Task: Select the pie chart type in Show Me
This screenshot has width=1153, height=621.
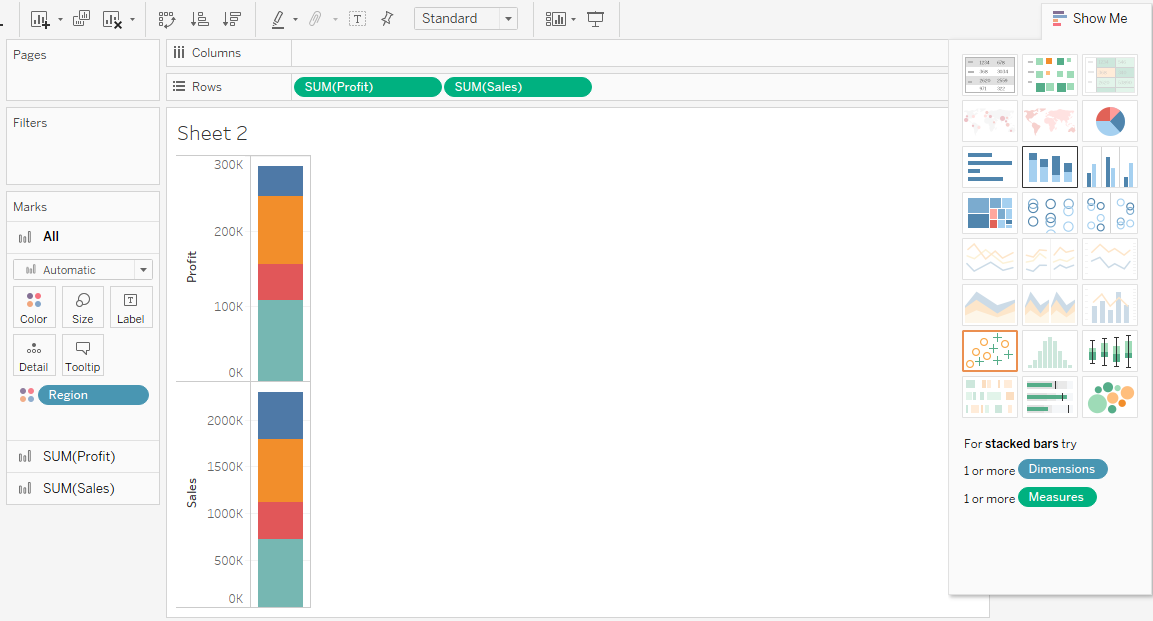Action: pyautogui.click(x=1109, y=120)
